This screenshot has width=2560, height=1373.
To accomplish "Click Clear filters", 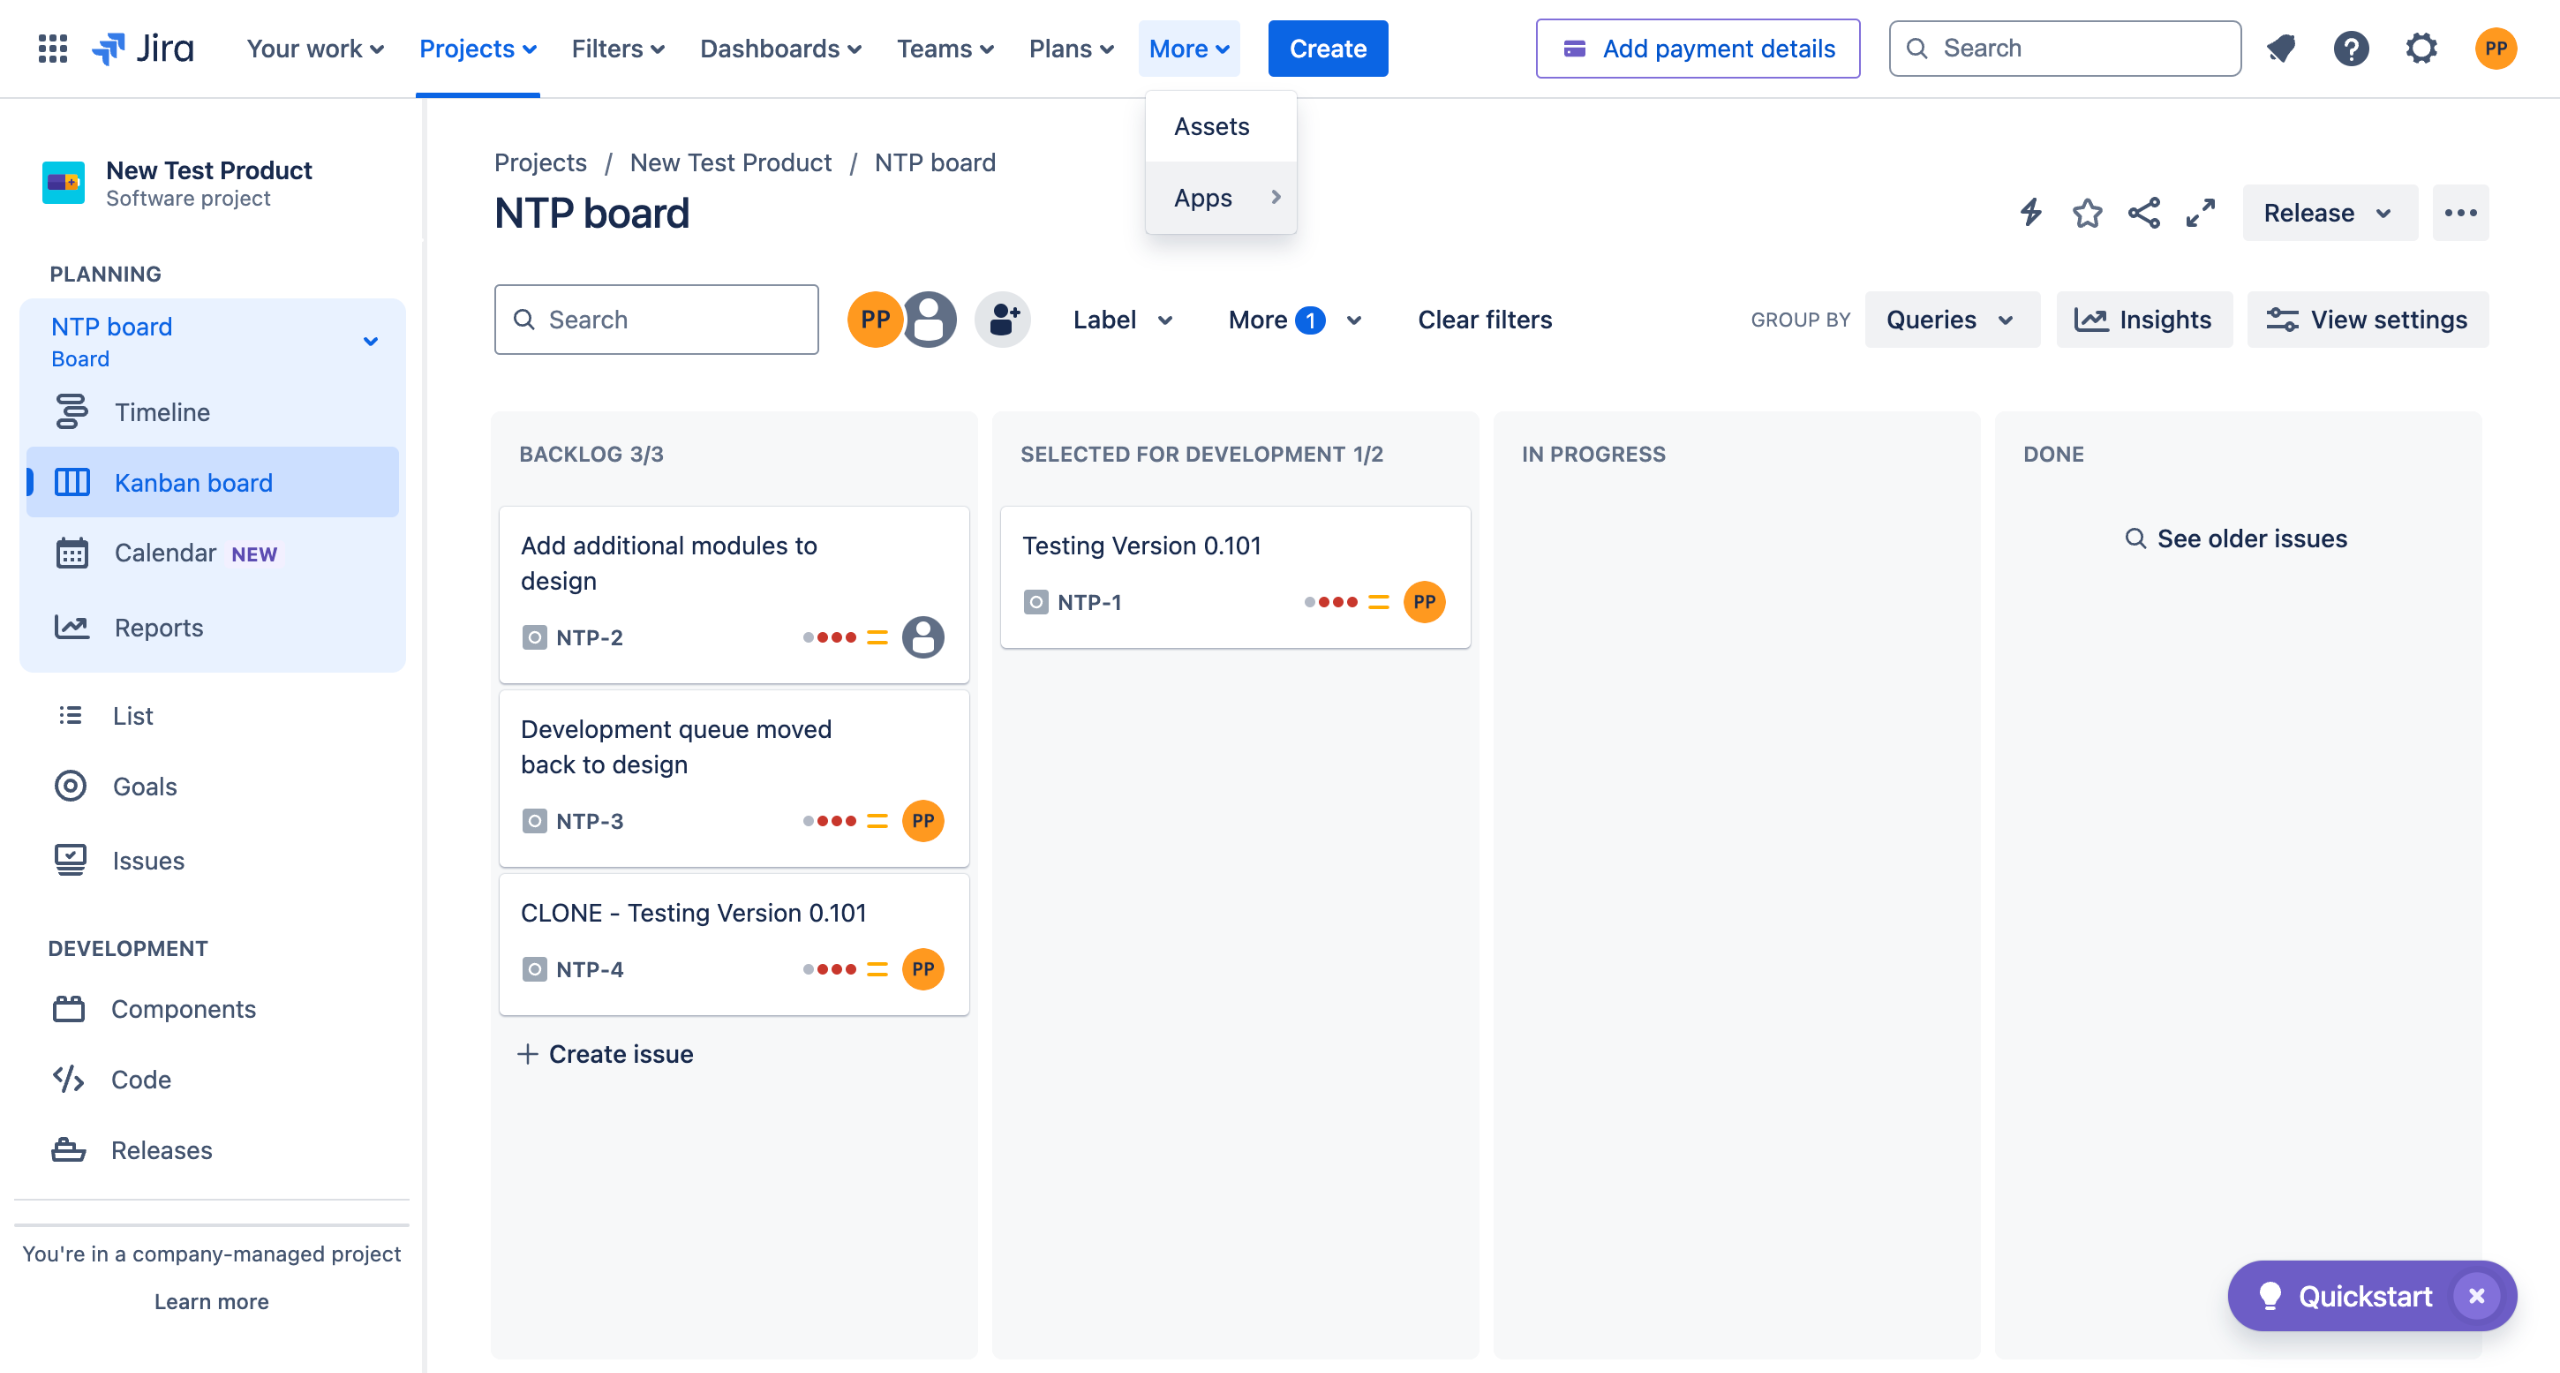I will (x=1484, y=320).
